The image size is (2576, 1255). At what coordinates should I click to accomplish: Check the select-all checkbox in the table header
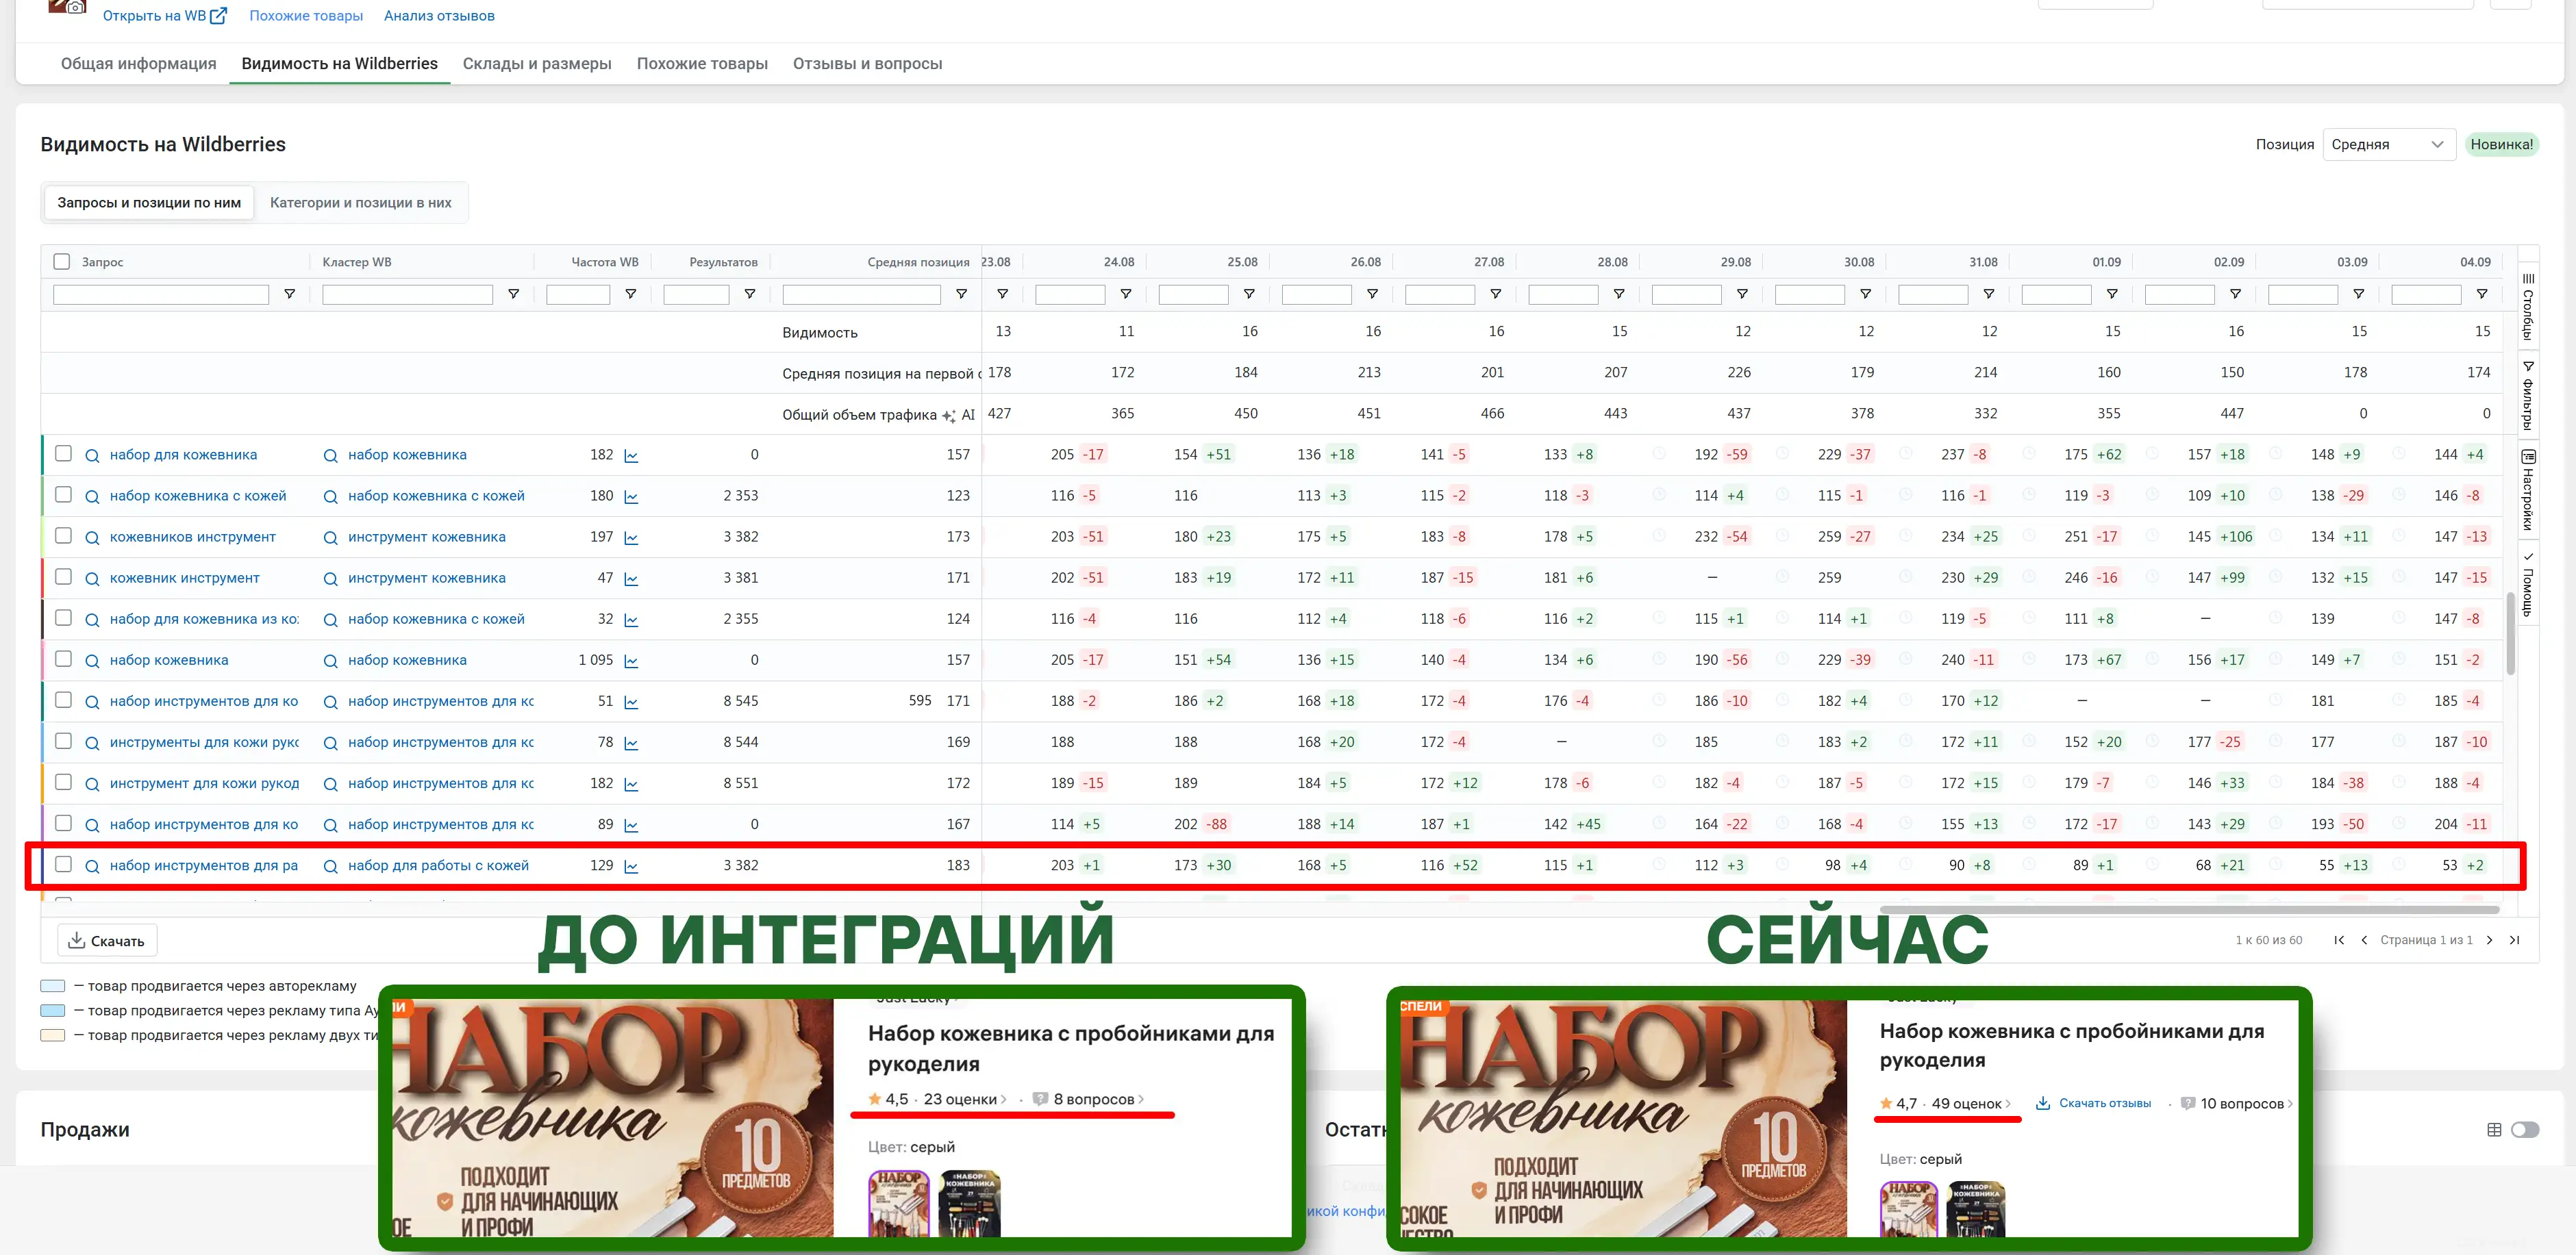[62, 260]
